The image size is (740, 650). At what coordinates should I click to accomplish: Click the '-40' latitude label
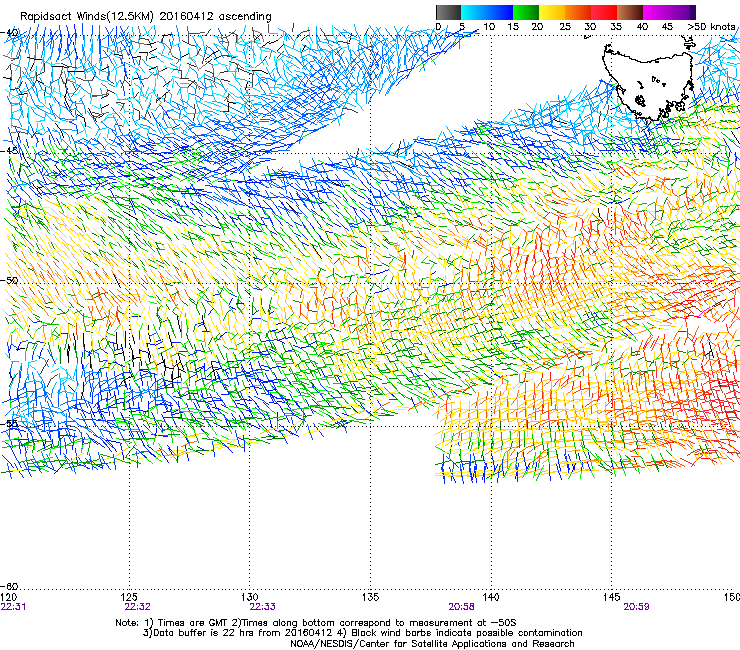pyautogui.click(x=10, y=33)
